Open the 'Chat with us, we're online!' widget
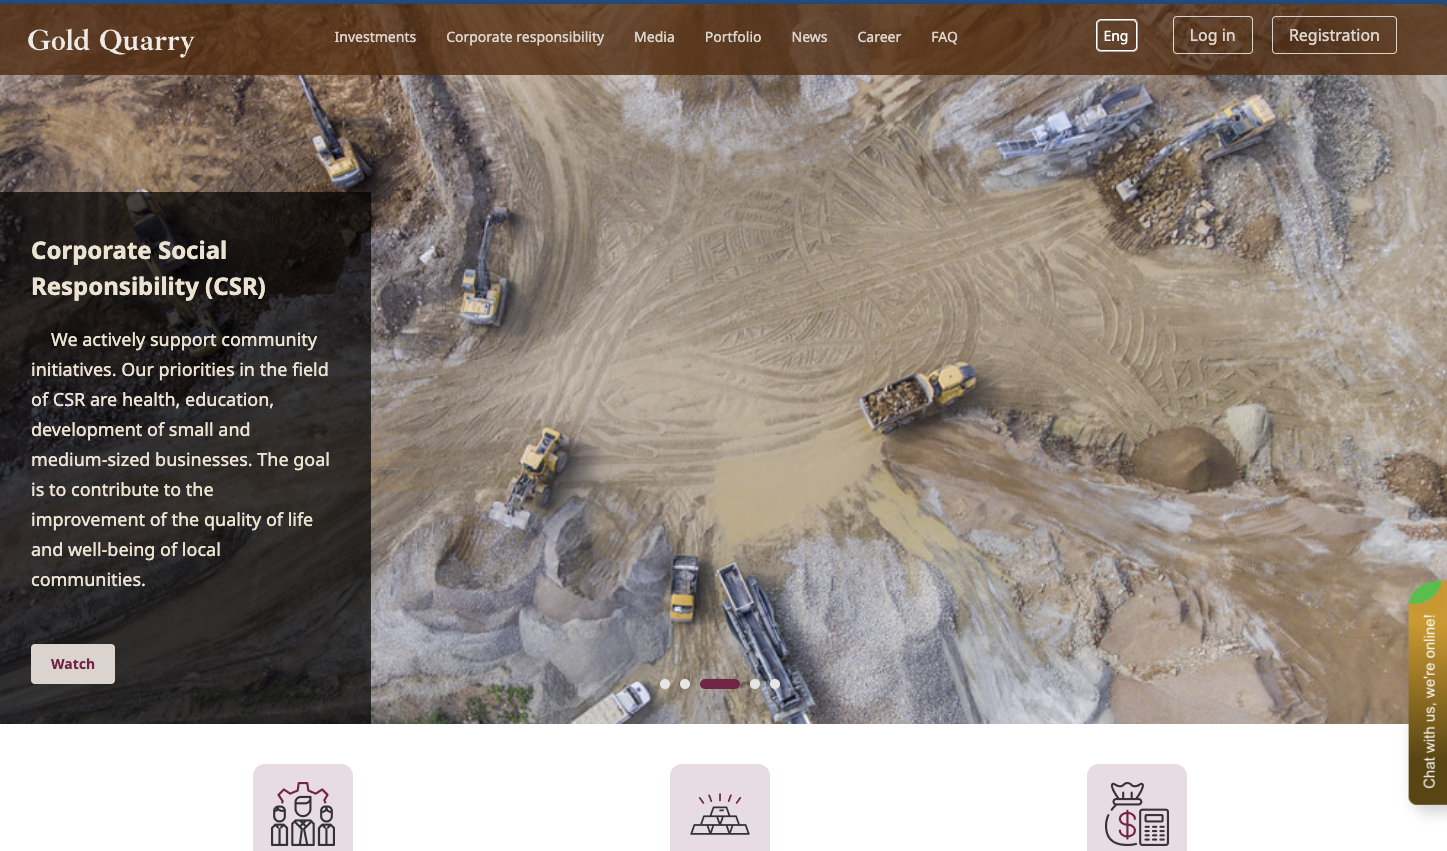This screenshot has height=851, width=1447. pyautogui.click(x=1428, y=693)
